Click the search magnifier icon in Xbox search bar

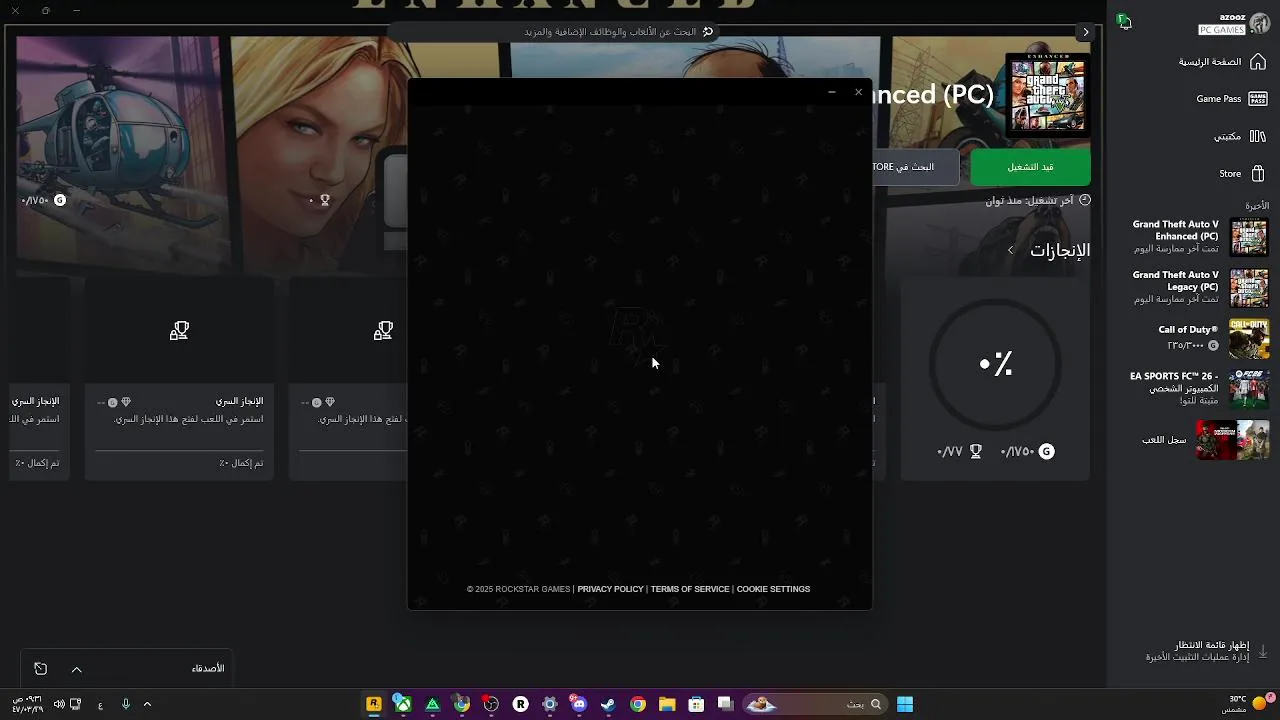pyautogui.click(x=708, y=32)
